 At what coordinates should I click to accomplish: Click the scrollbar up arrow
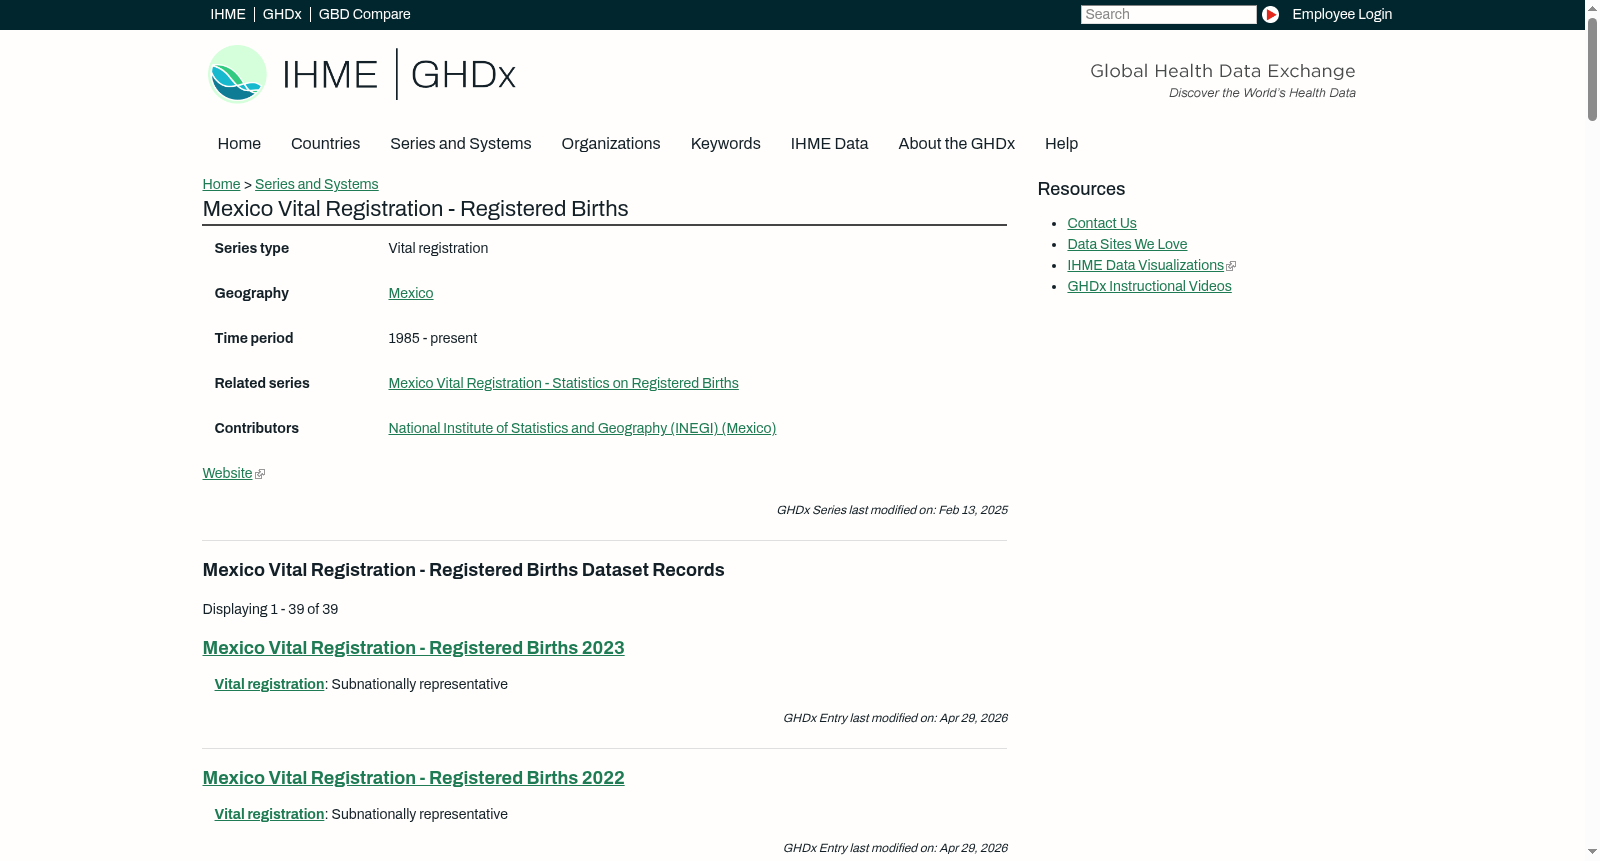pyautogui.click(x=1593, y=7)
